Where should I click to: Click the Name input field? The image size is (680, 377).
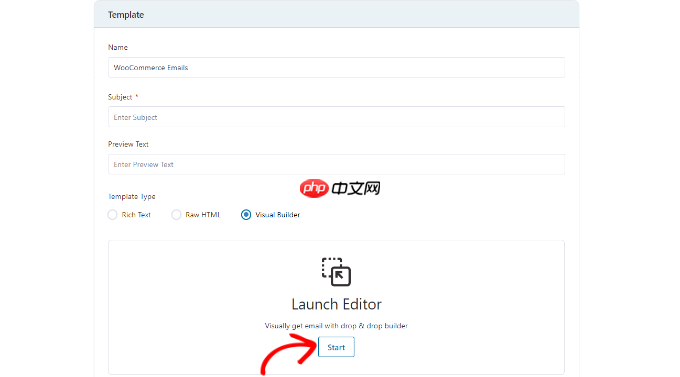336,68
